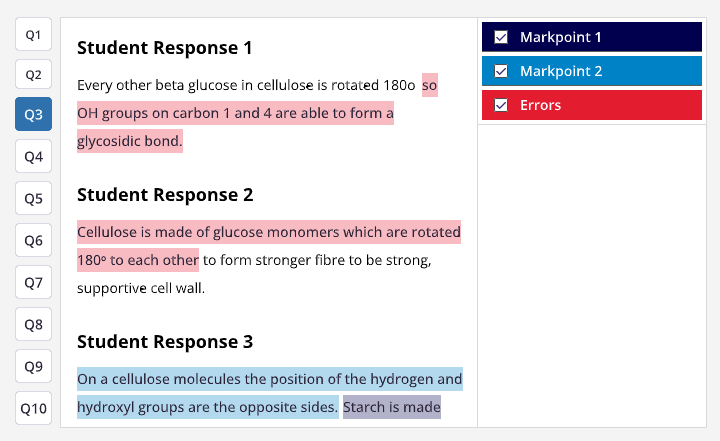Click the purple highlighted 'Starch is made' text
The width and height of the screenshot is (720, 441).
click(391, 407)
